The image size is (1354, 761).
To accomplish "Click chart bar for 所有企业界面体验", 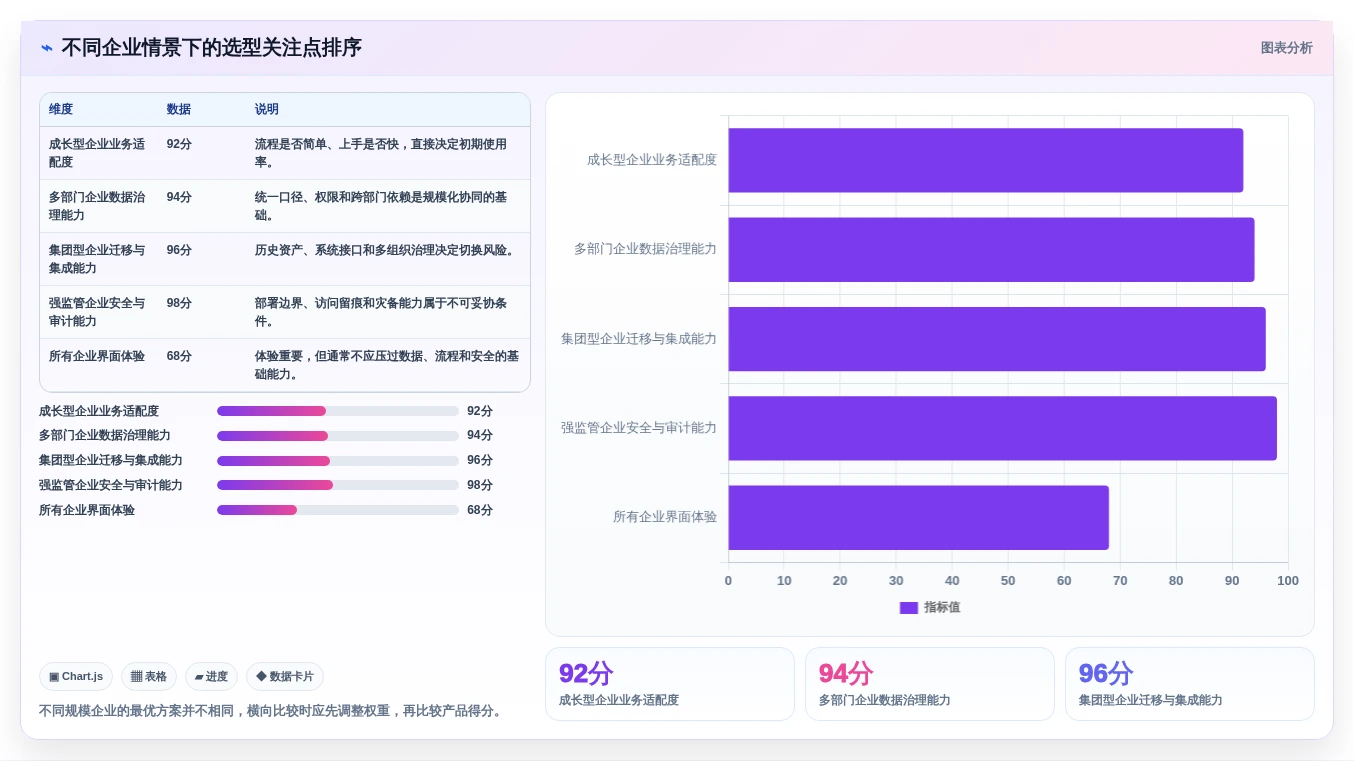I will click(x=918, y=517).
